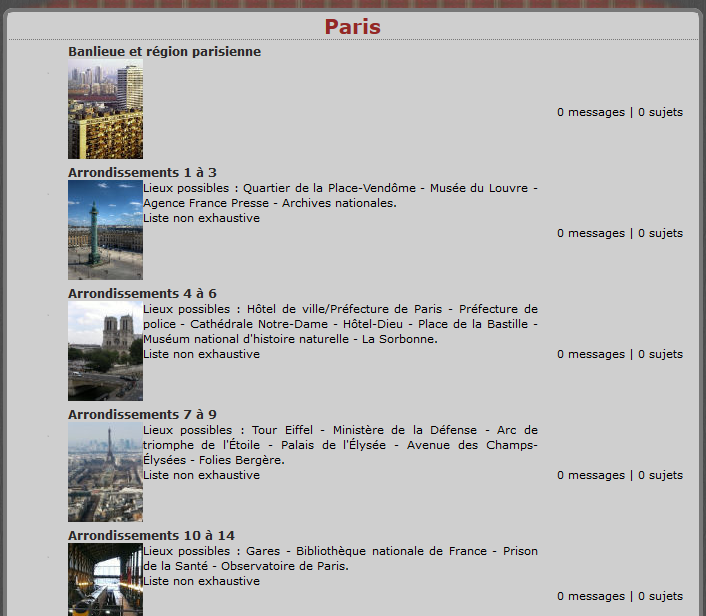Click description mentioning Musée du Louvre
Image resolution: width=706 pixels, height=616 pixels.
click(x=340, y=195)
